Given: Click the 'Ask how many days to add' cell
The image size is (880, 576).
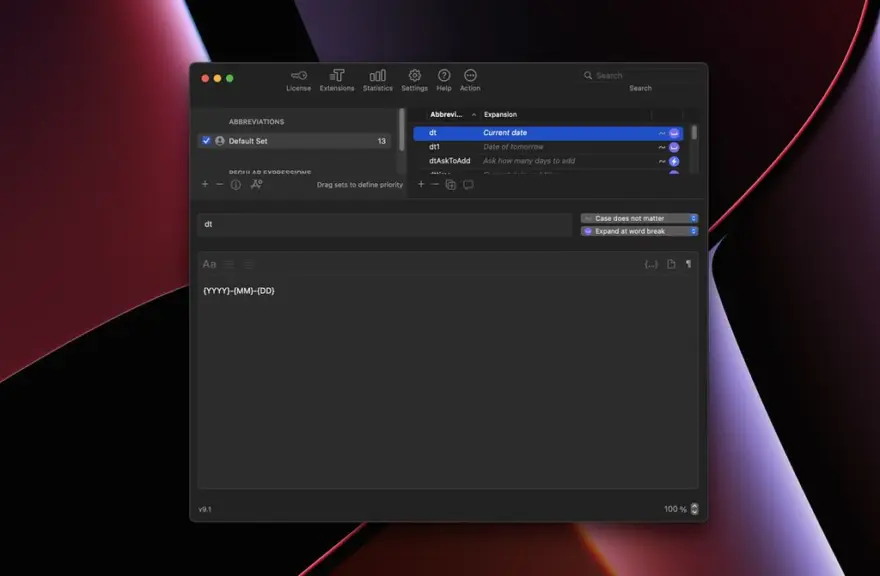Looking at the screenshot, I should (x=529, y=161).
